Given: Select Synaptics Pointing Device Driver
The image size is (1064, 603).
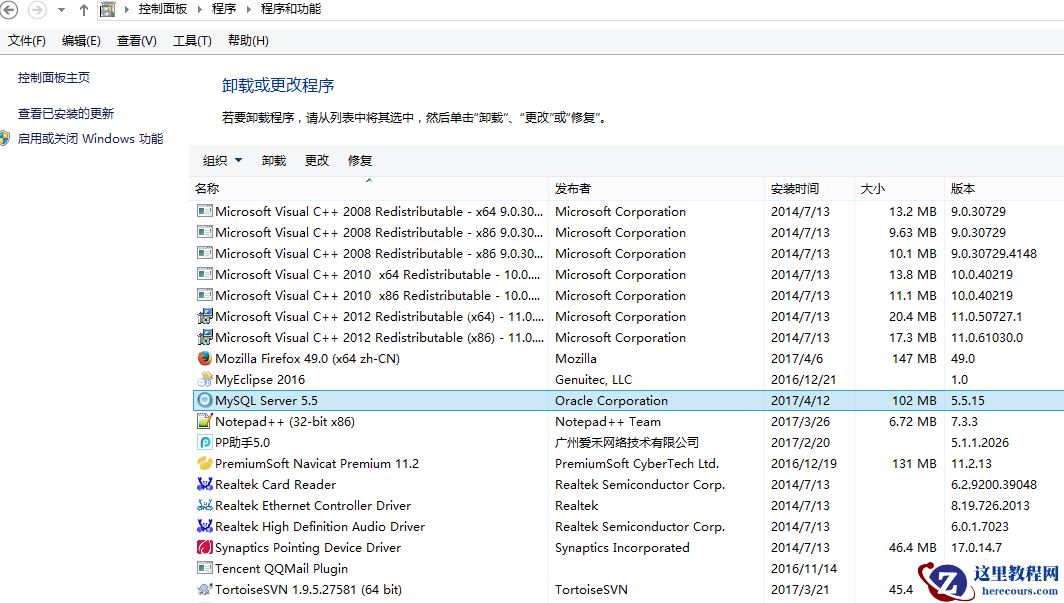Looking at the screenshot, I should coord(308,548).
